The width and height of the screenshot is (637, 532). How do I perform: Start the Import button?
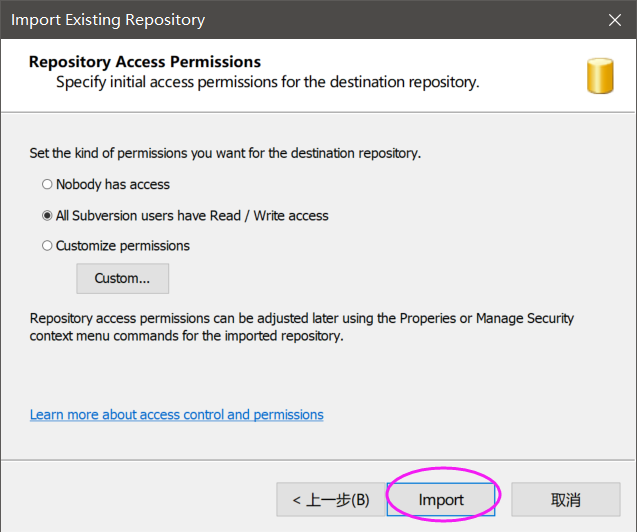[x=441, y=500]
